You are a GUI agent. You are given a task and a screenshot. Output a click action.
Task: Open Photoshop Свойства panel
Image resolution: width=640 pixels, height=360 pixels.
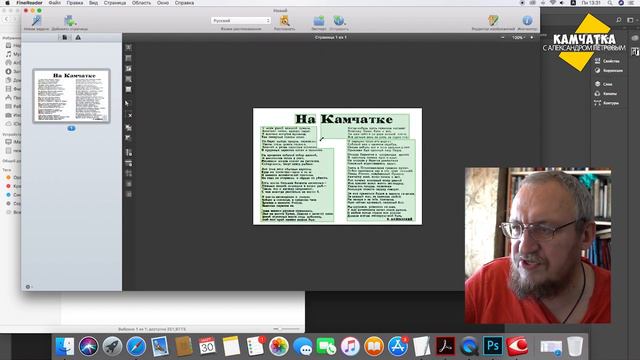[607, 61]
